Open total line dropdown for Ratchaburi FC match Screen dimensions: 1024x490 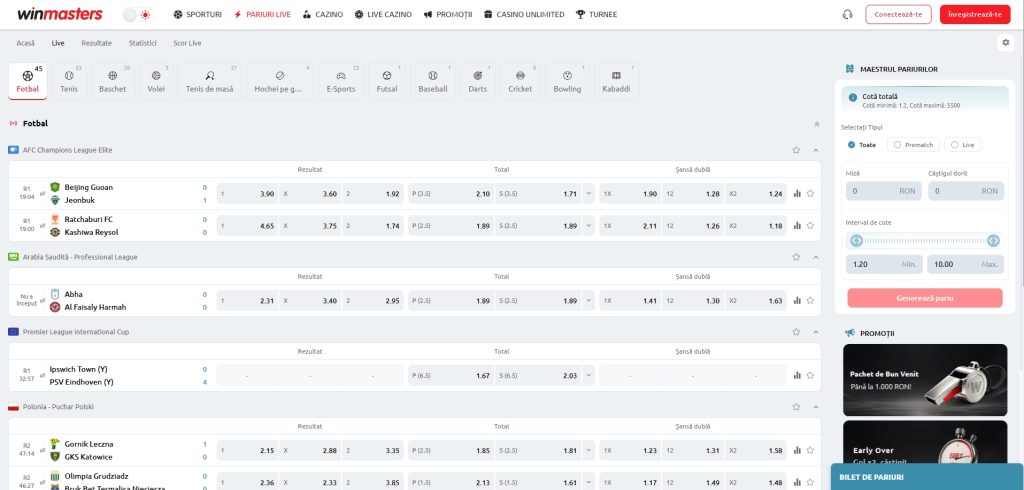coord(588,226)
